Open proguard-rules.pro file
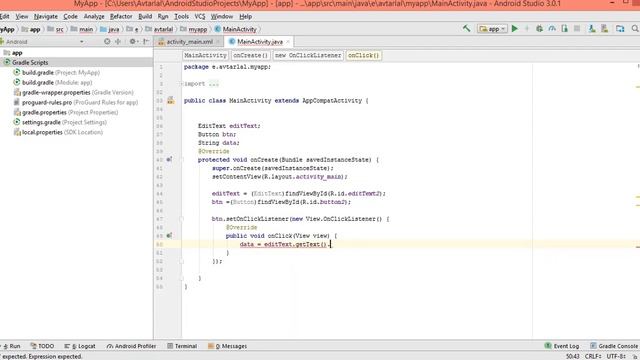Screen dimensions: 640x360 coord(76,102)
